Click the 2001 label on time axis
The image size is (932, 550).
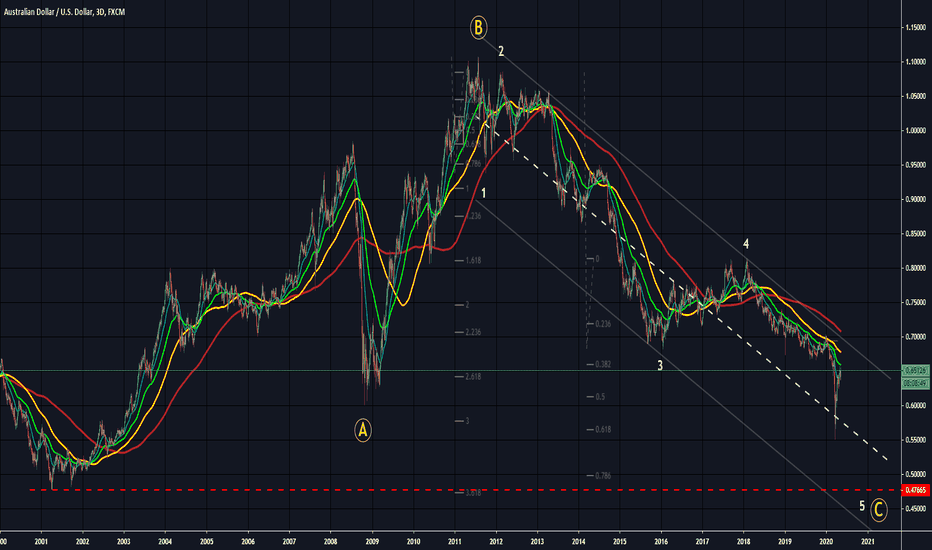[x=41, y=542]
